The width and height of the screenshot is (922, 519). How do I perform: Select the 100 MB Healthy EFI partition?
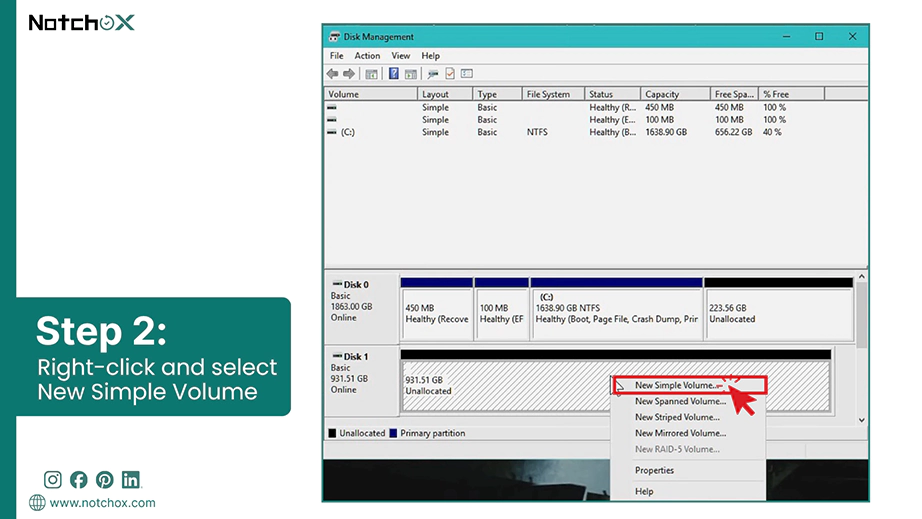point(502,309)
